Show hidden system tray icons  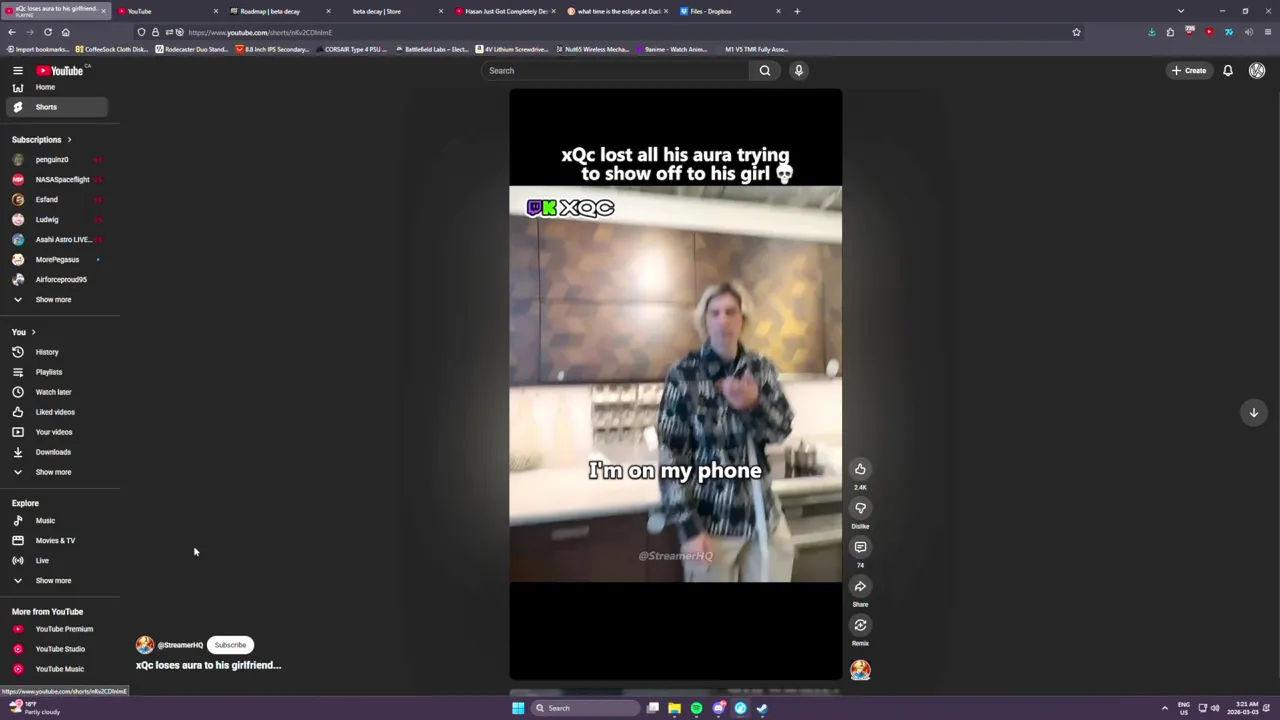point(1164,708)
